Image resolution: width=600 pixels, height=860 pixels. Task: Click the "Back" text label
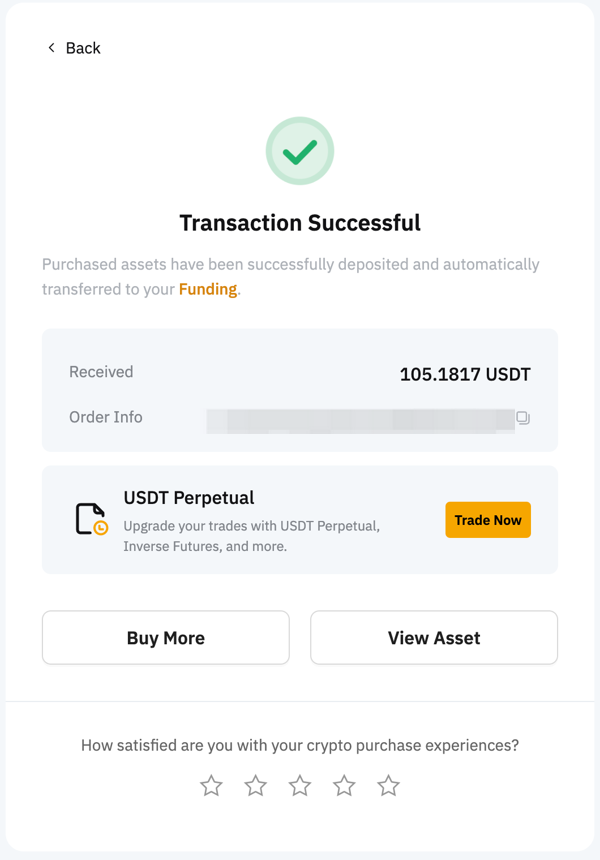pyautogui.click(x=83, y=48)
